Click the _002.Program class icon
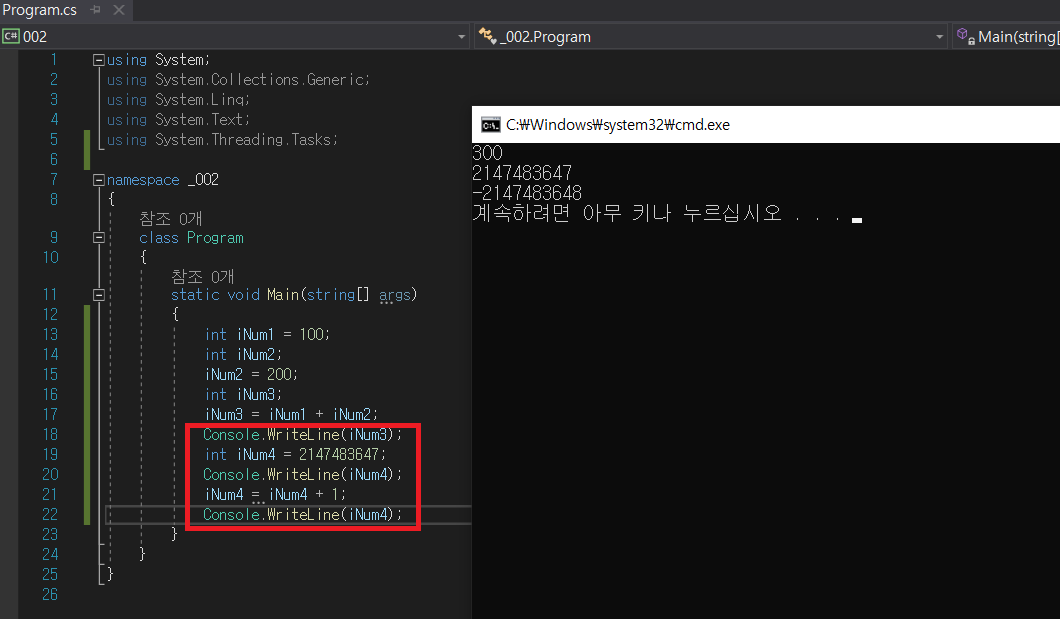This screenshot has width=1060, height=619. point(487,36)
